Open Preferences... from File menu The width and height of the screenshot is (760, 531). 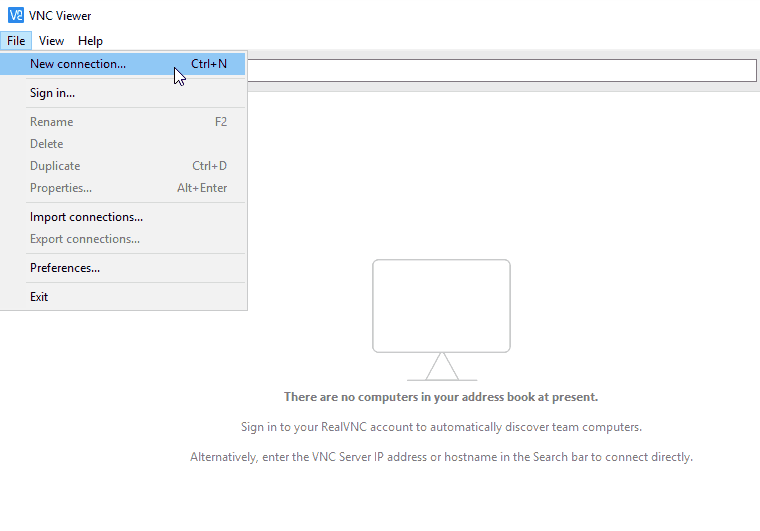point(123,268)
